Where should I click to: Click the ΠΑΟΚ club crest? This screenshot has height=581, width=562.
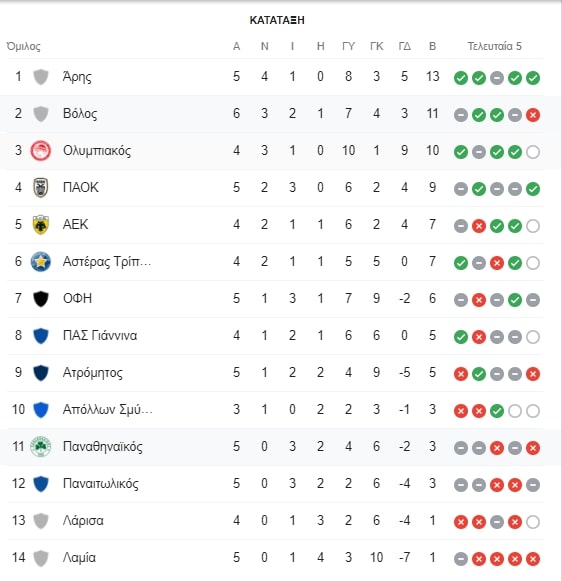(x=40, y=188)
